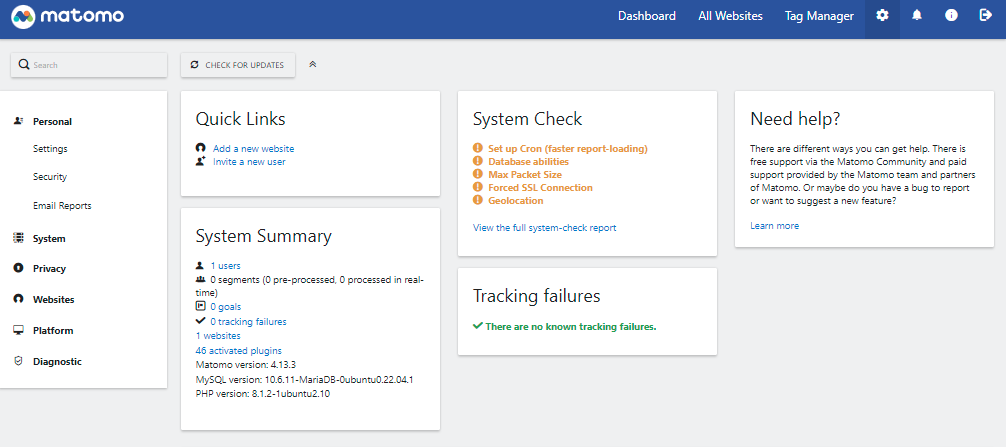This screenshot has height=447, width=1006.
Task: Open the info about Matomo icon
Action: (x=951, y=16)
